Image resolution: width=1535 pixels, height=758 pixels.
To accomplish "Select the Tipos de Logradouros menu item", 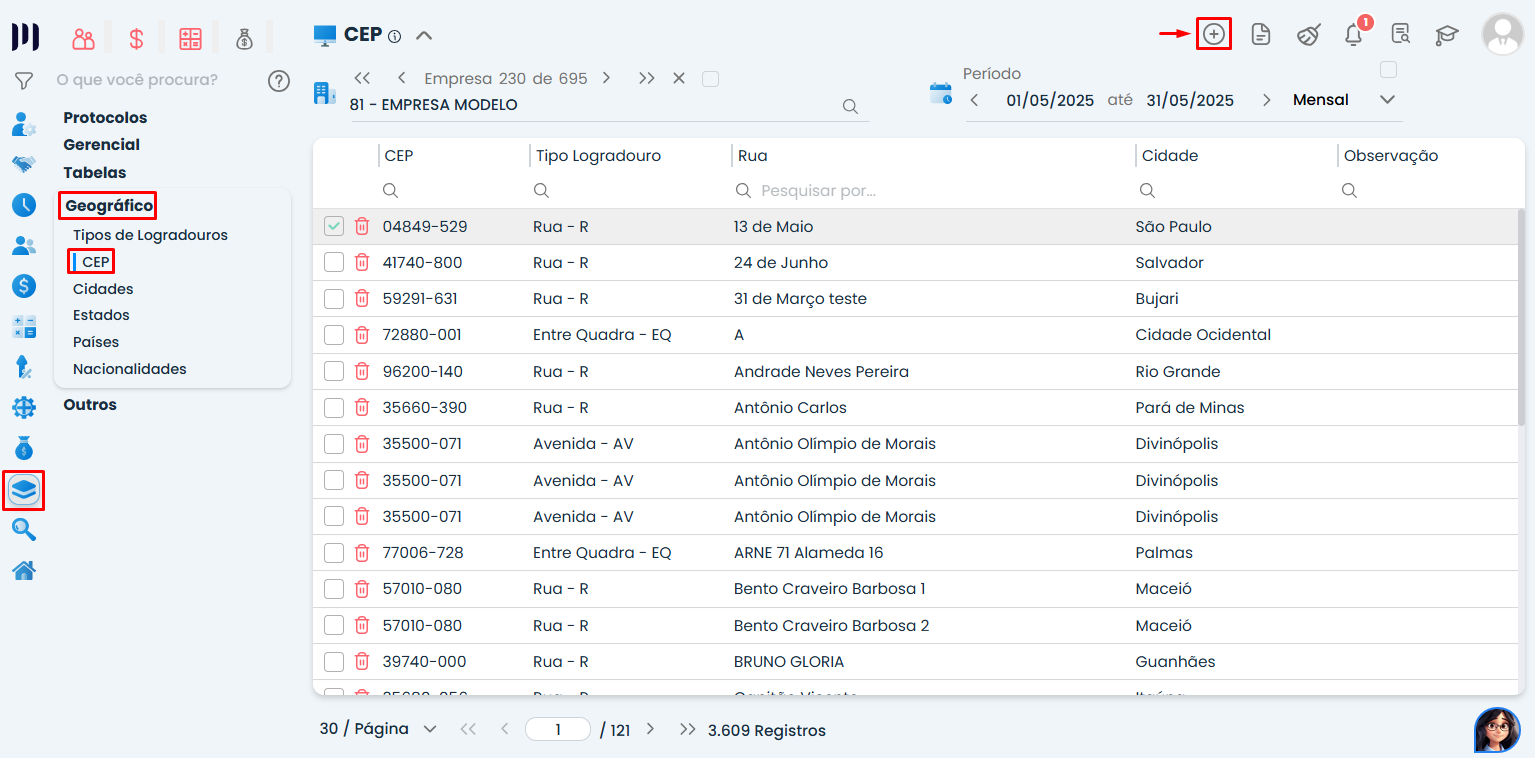I will [150, 235].
